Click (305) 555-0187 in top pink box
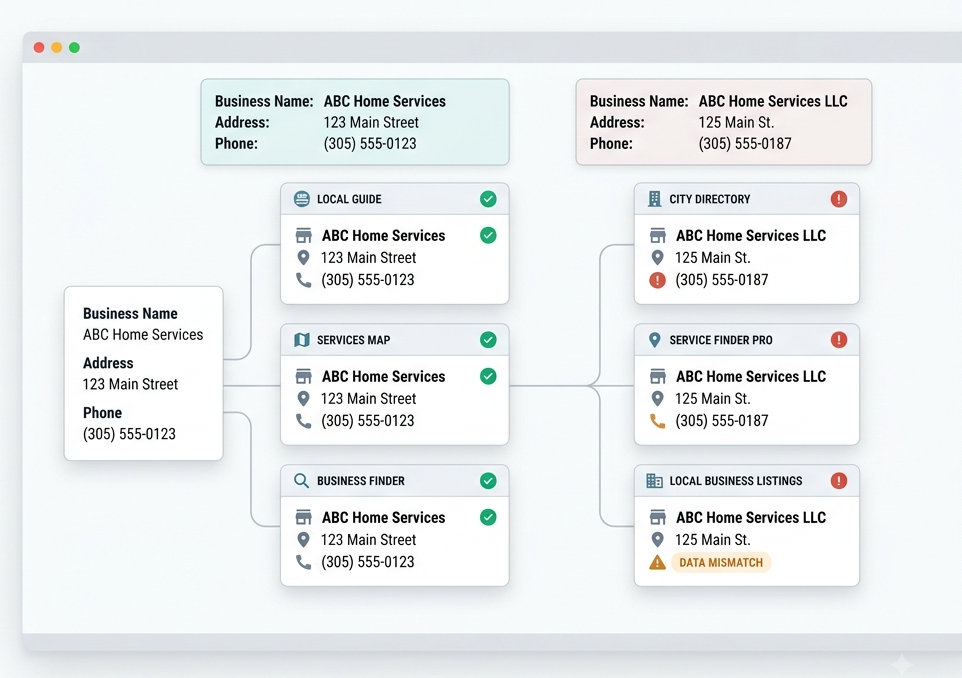Image resolution: width=962 pixels, height=678 pixels. pyautogui.click(x=745, y=144)
